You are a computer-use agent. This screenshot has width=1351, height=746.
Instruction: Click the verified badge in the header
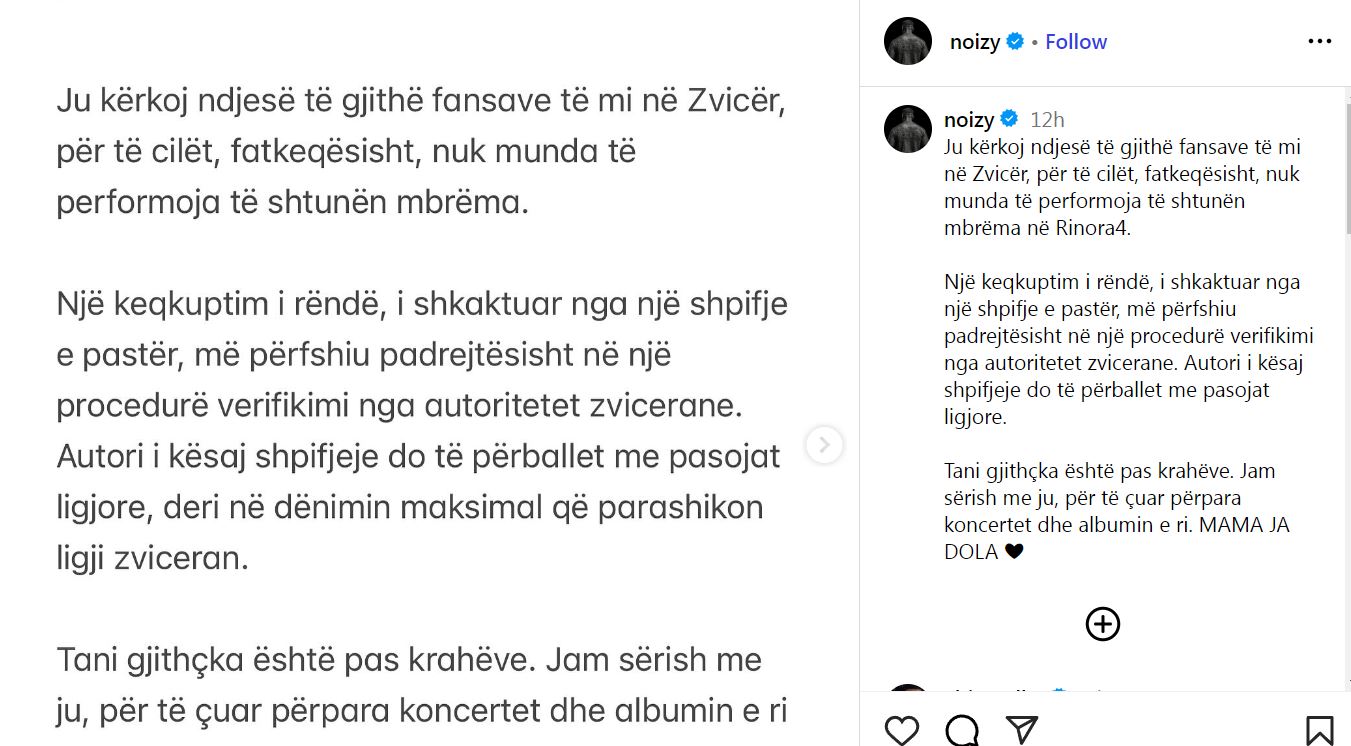[1015, 42]
